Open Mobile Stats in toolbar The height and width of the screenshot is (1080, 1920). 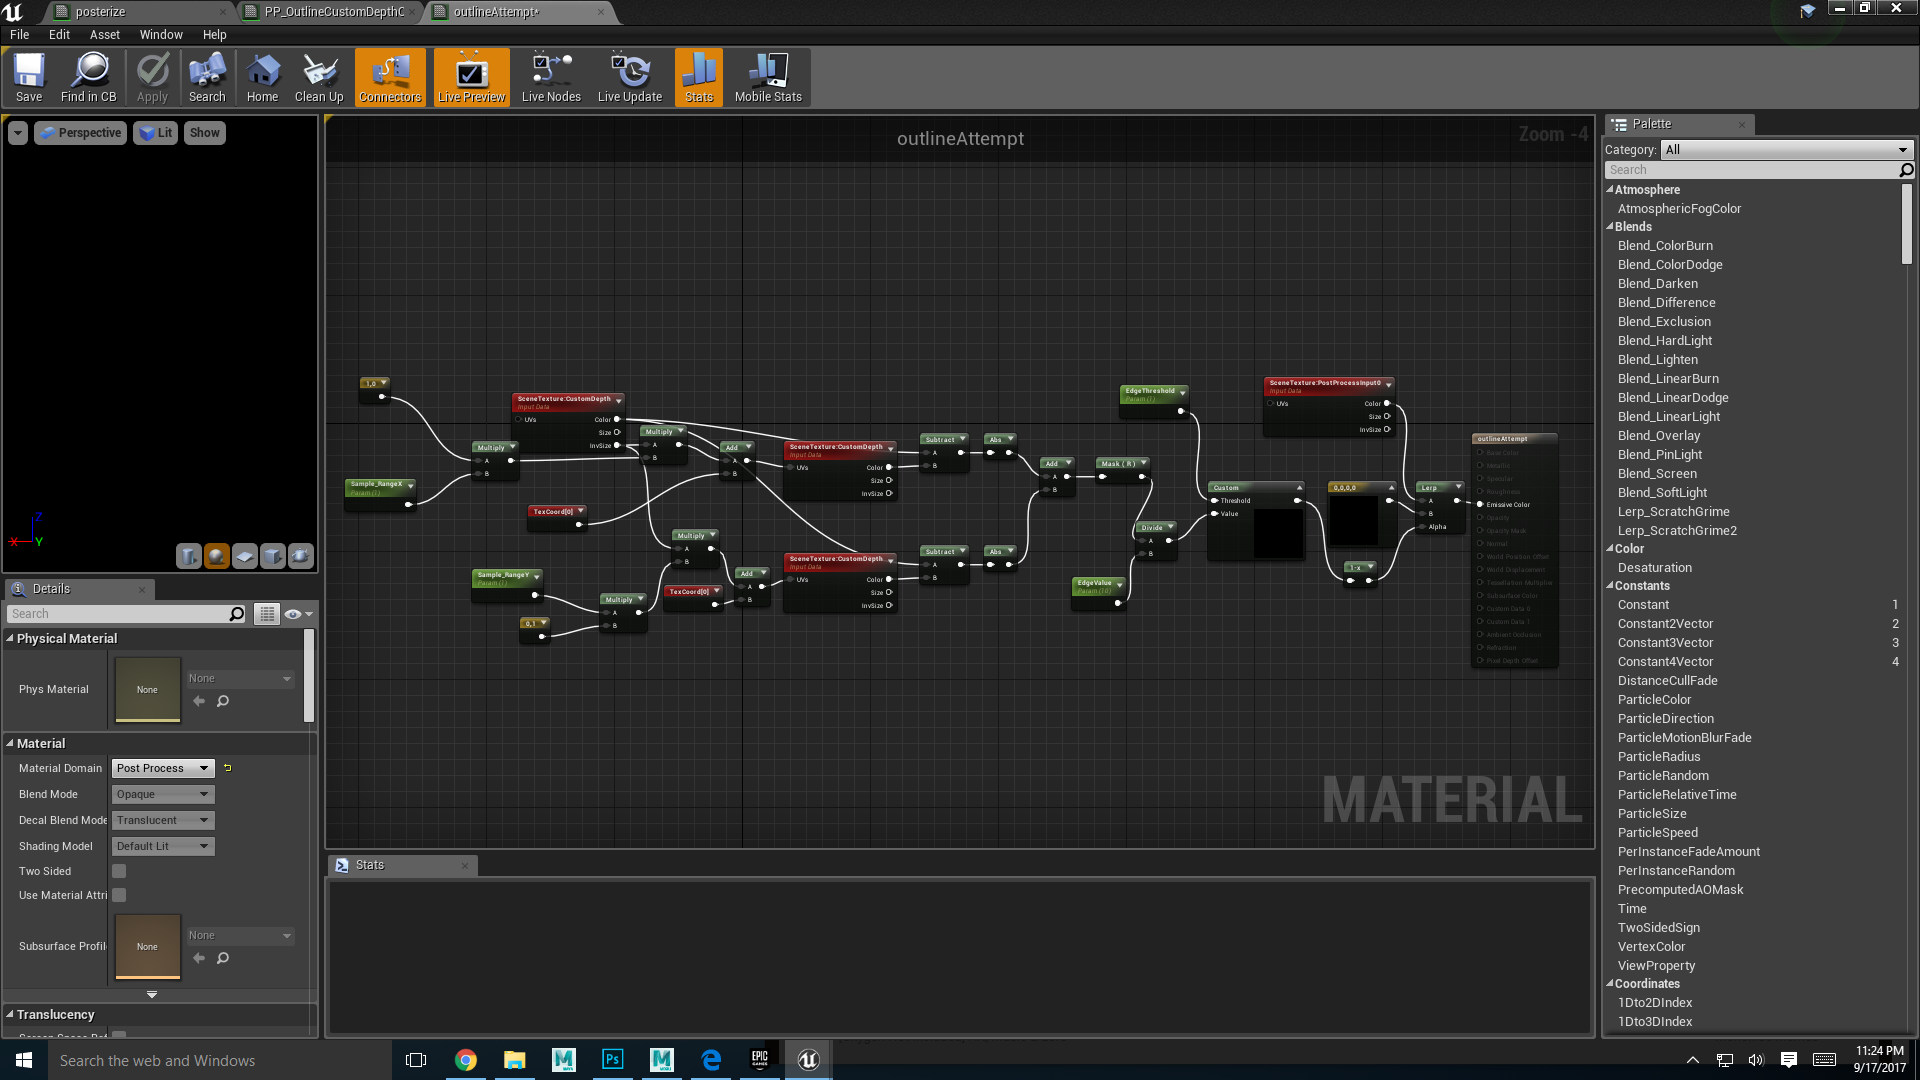point(768,77)
